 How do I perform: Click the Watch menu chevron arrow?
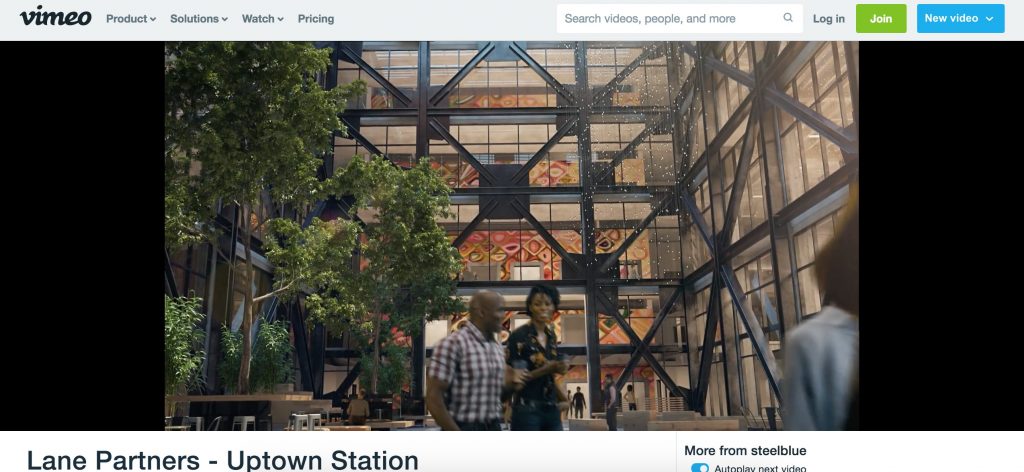[281, 20]
